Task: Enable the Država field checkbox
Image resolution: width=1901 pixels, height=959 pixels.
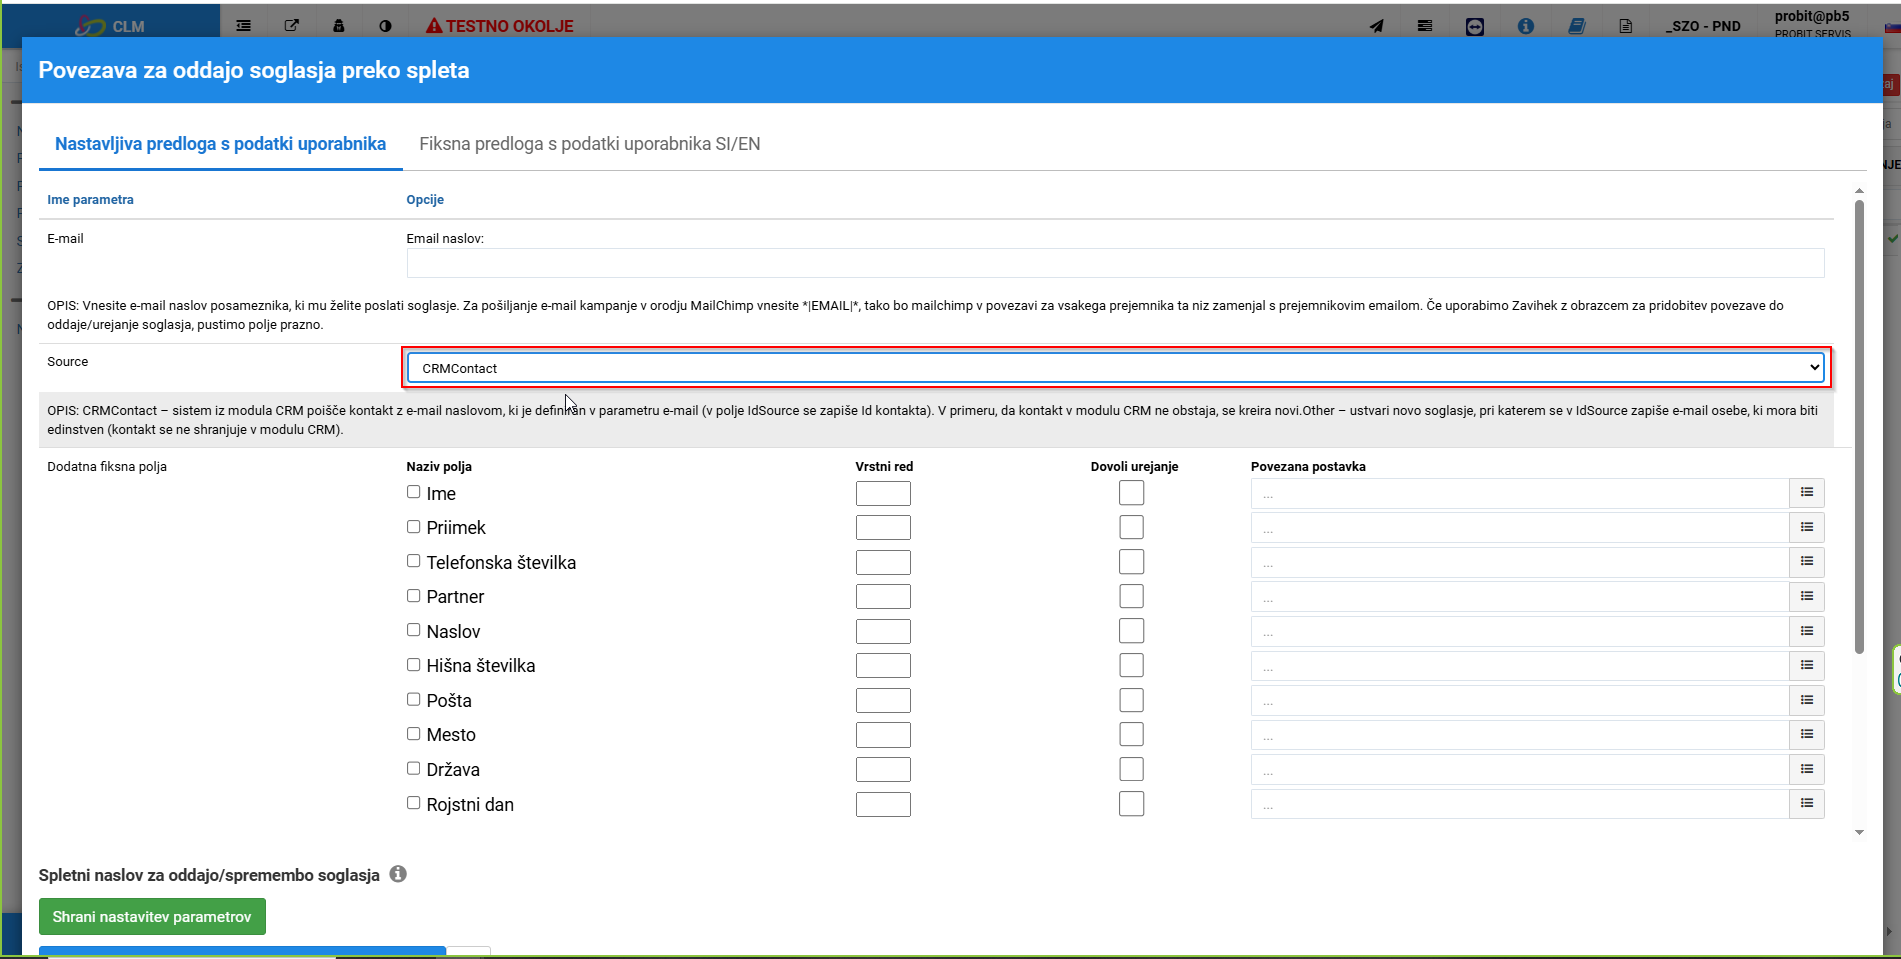Action: (x=413, y=768)
